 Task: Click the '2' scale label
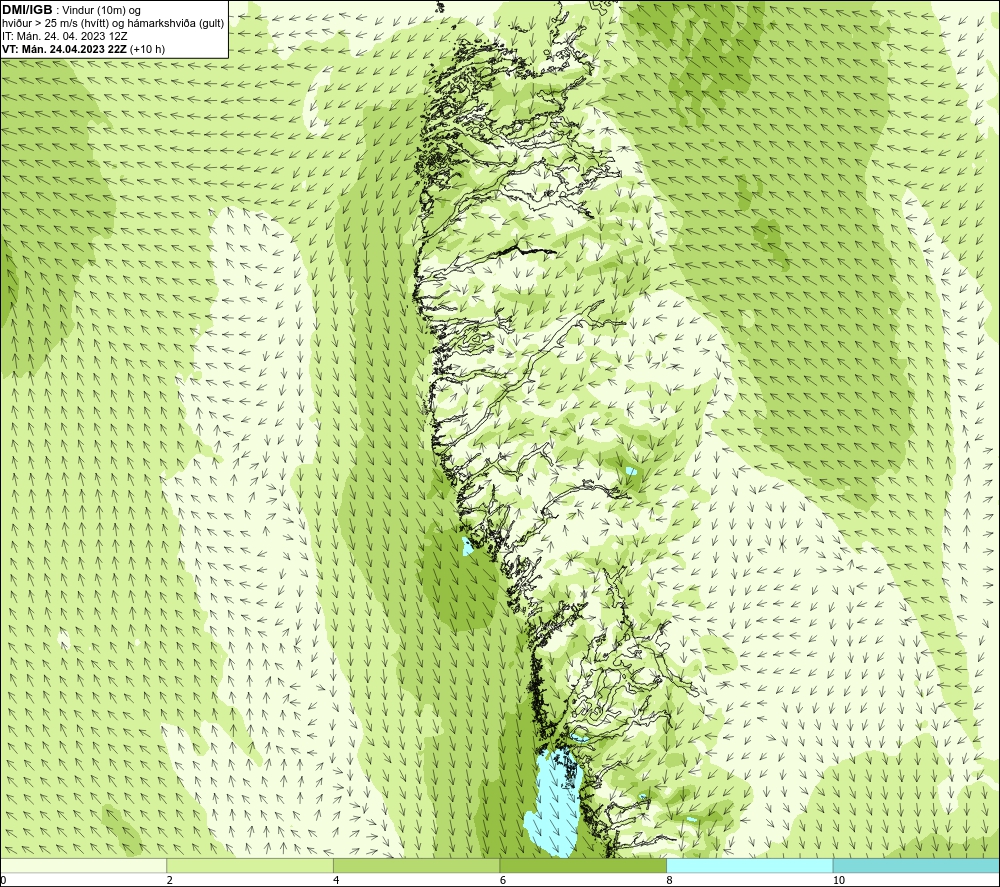click(170, 881)
